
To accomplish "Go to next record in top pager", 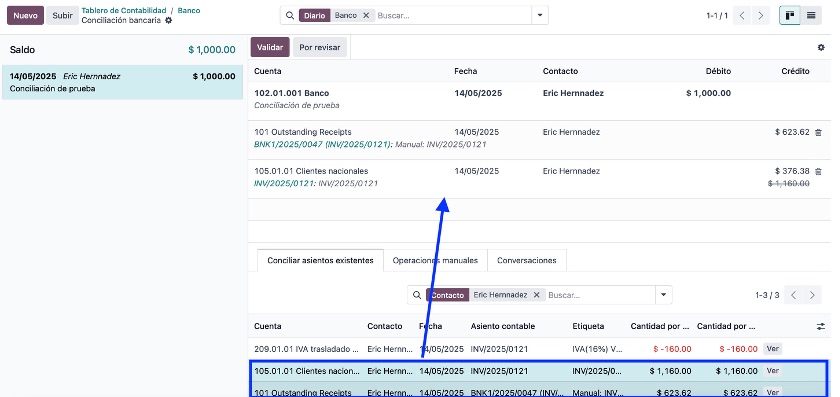I will click(x=761, y=16).
